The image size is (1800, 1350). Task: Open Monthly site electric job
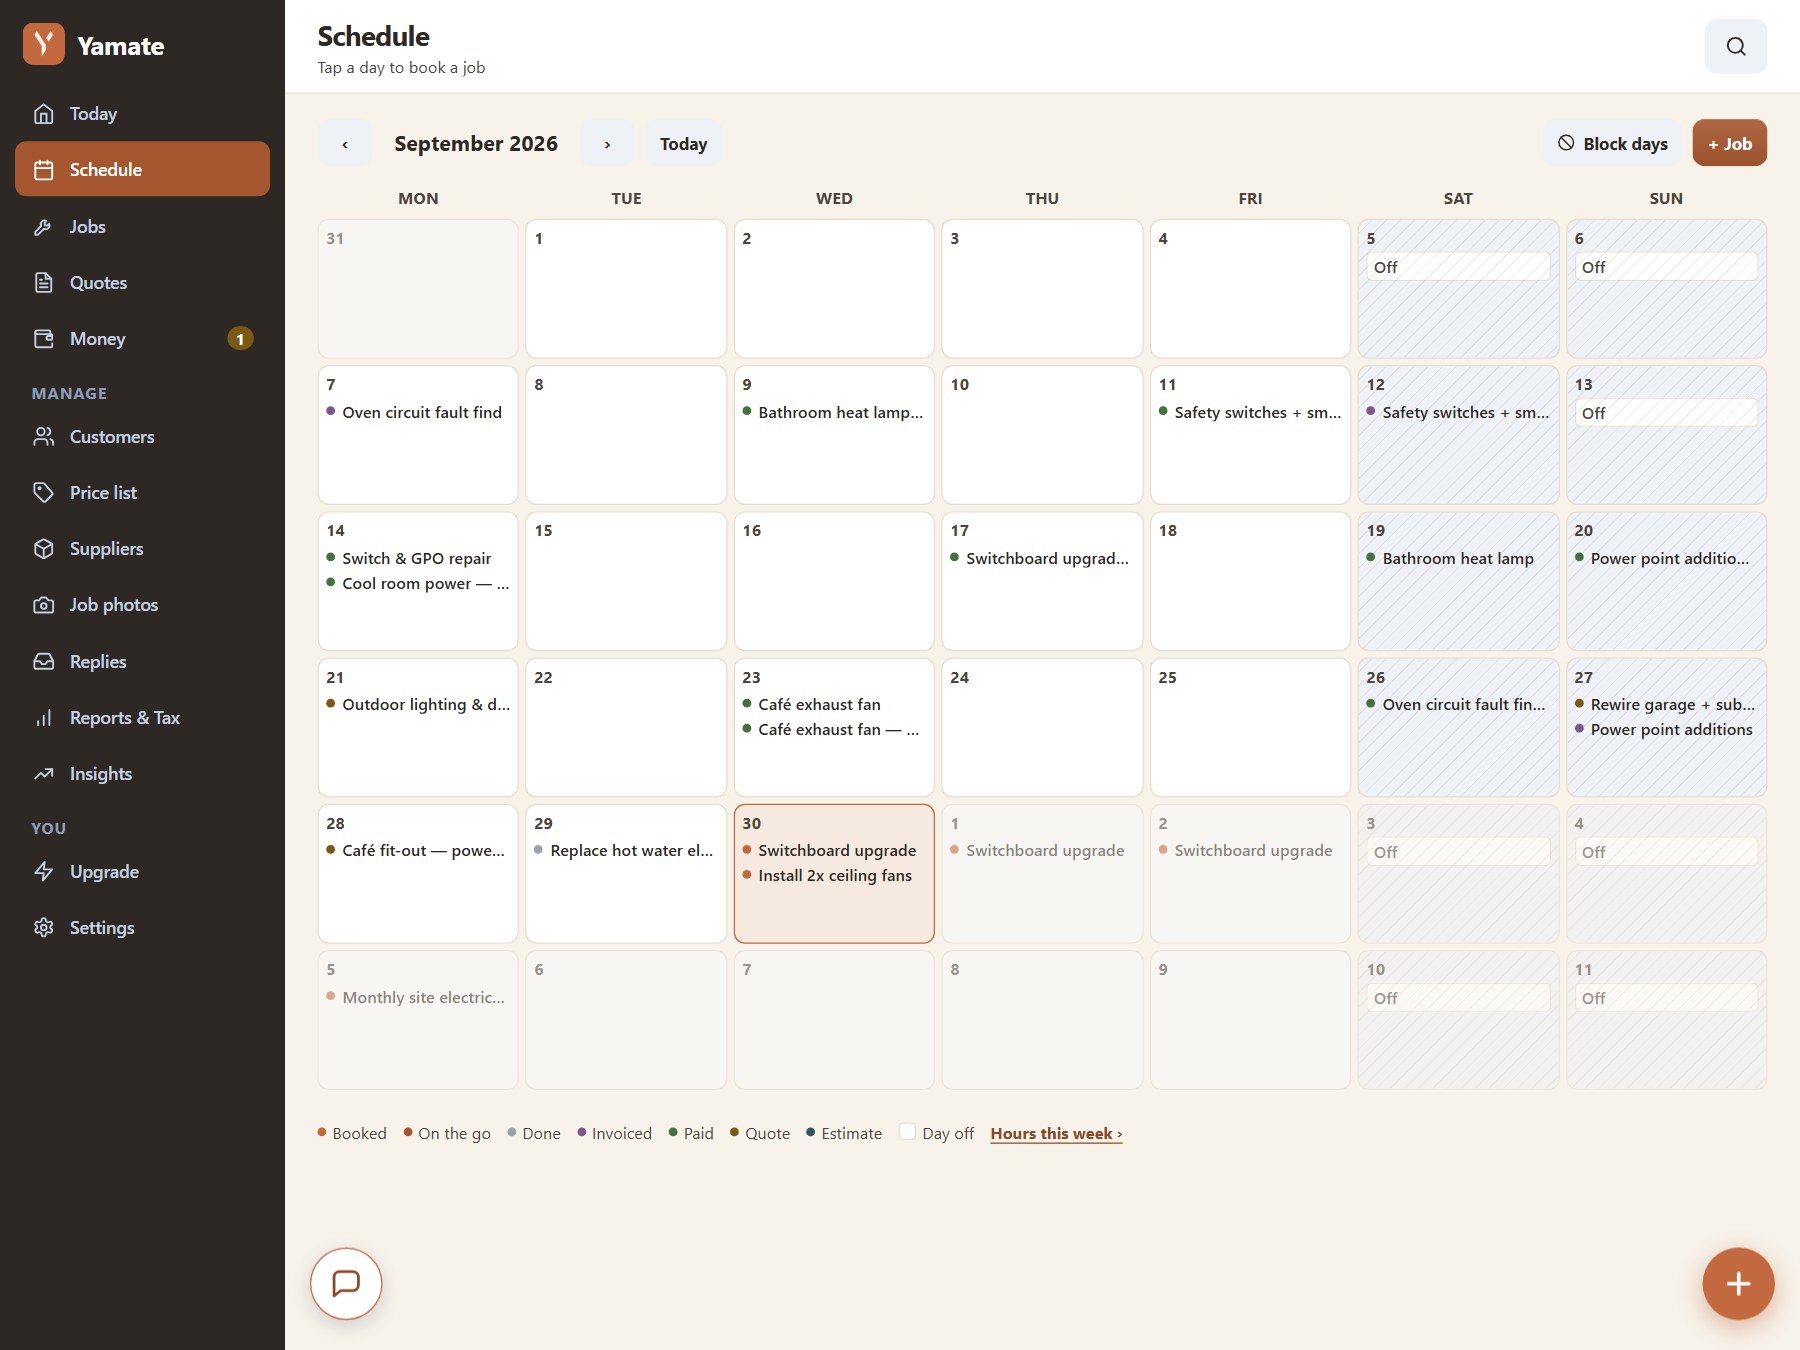pyautogui.click(x=416, y=997)
